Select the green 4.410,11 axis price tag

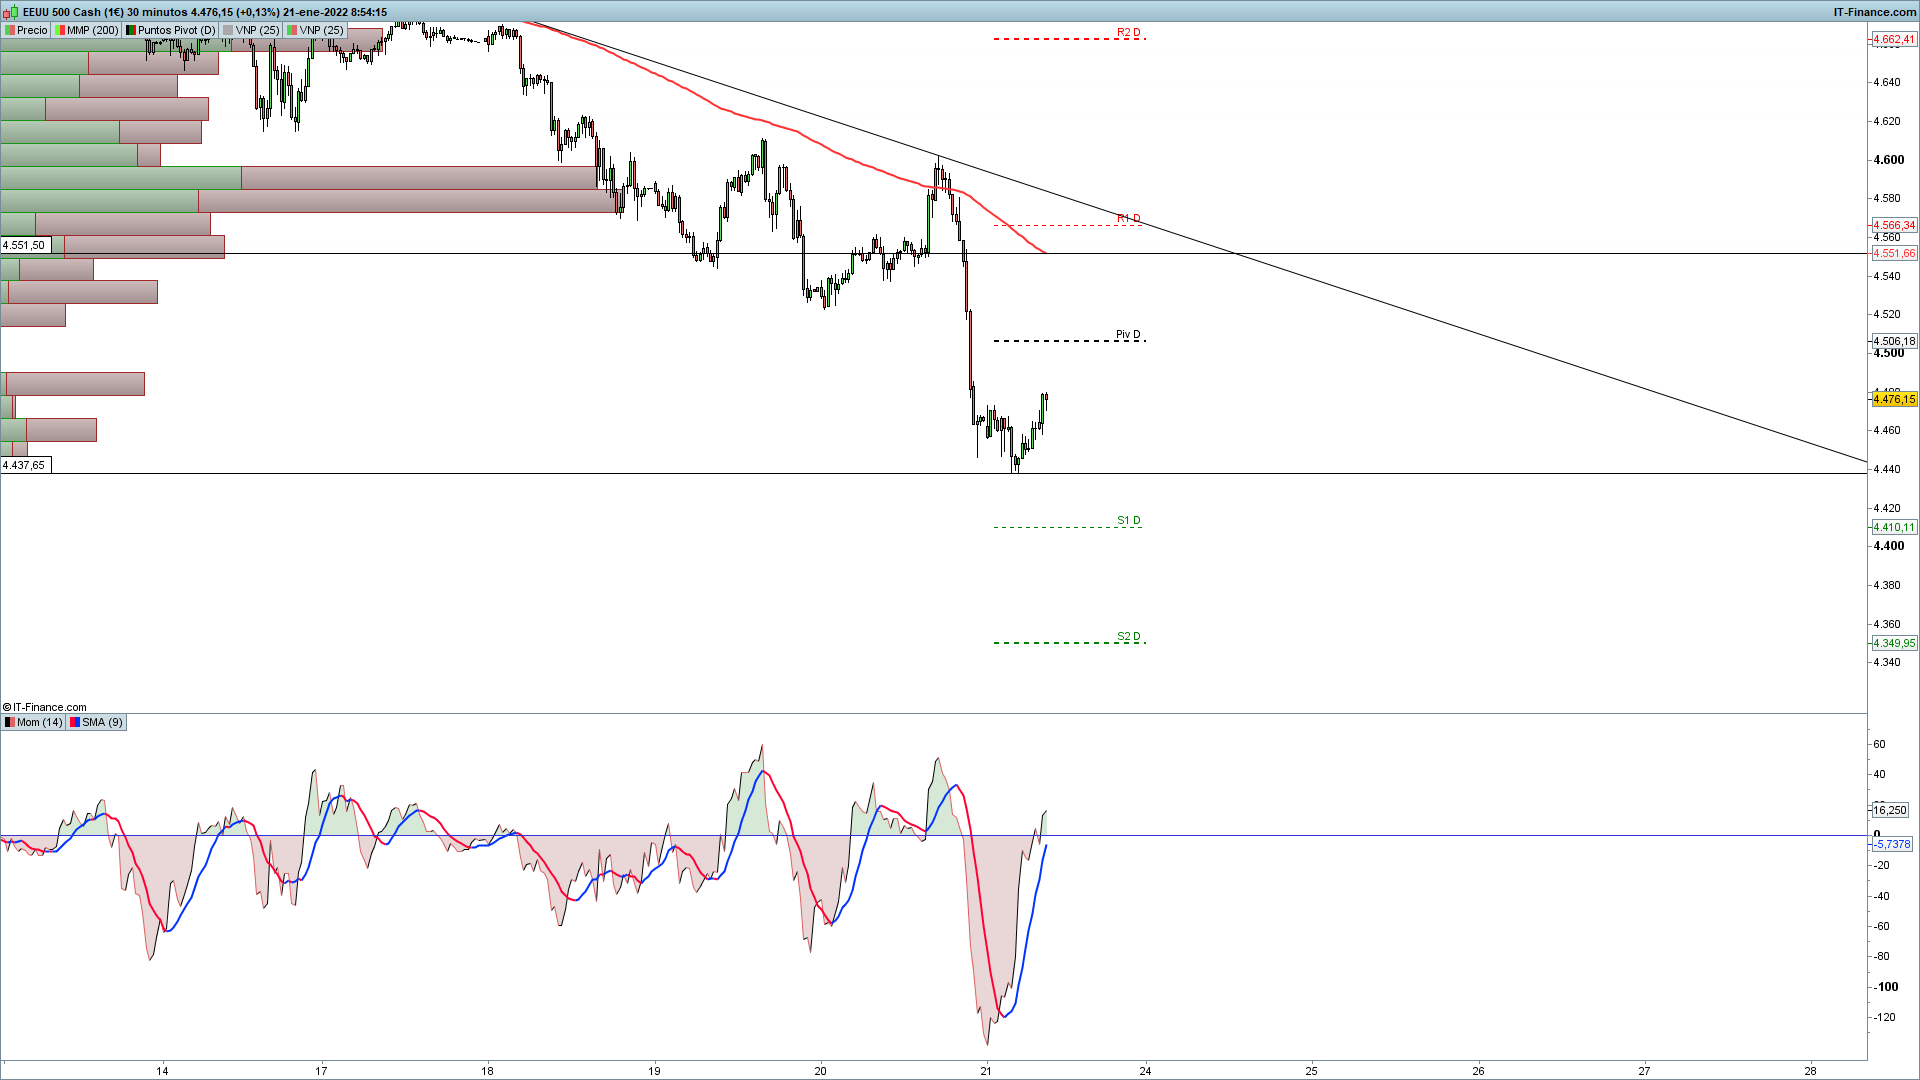[1894, 527]
